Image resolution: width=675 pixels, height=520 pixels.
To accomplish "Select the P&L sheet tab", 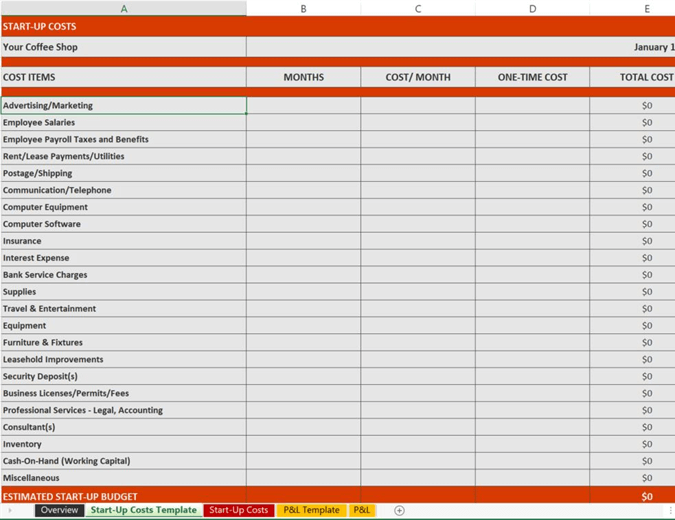I will pyautogui.click(x=362, y=510).
